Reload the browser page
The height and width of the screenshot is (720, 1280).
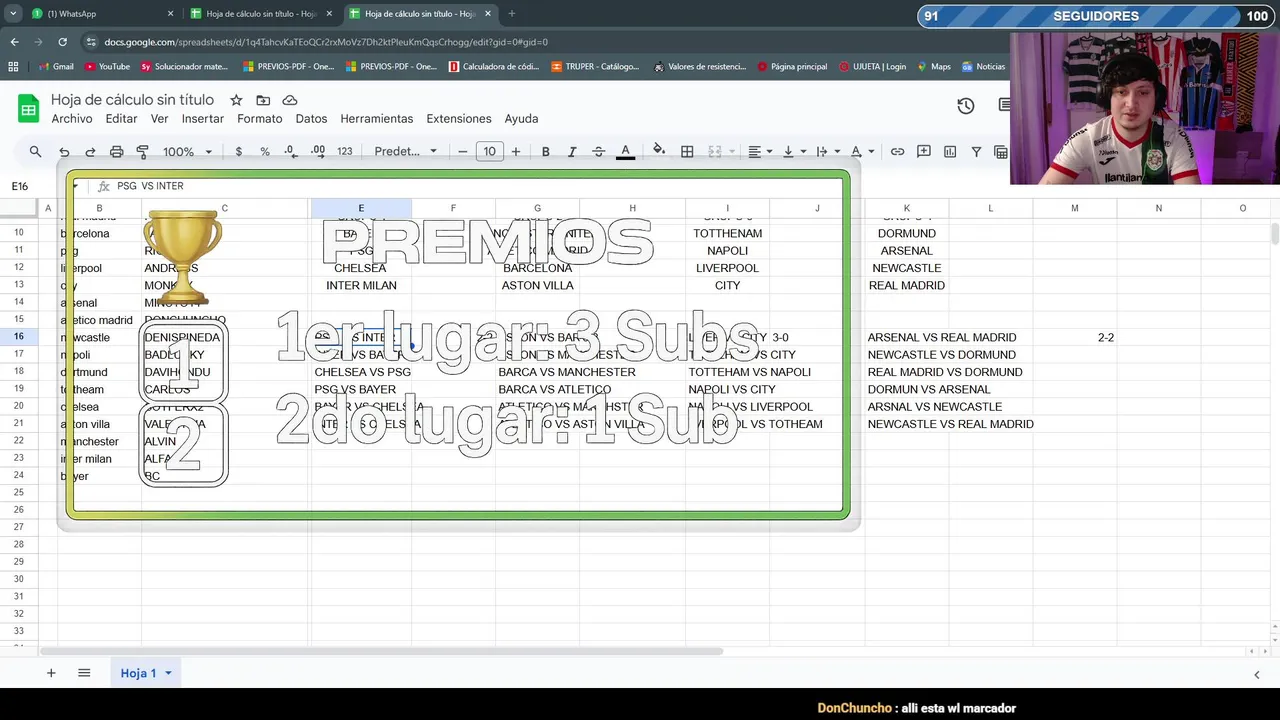click(62, 42)
